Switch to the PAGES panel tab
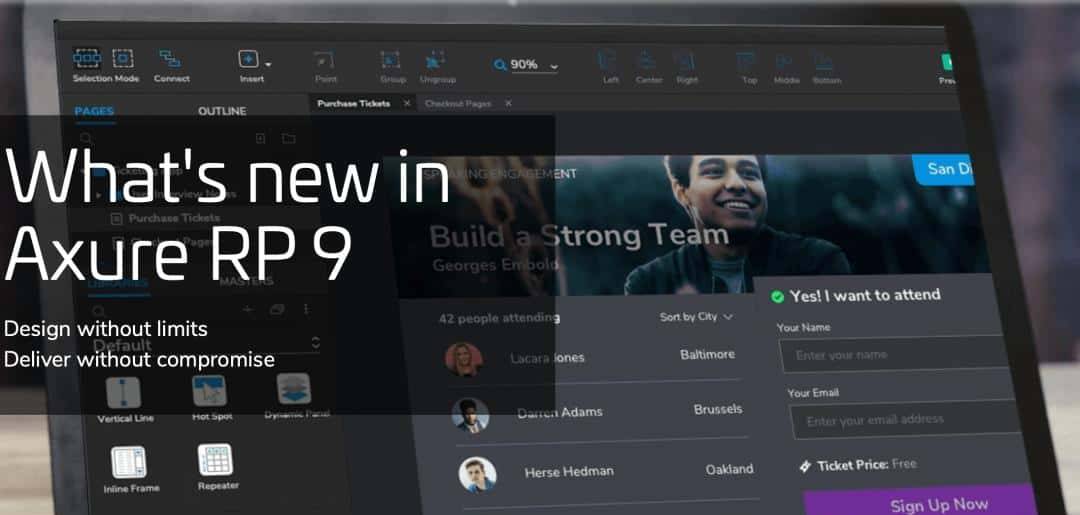This screenshot has width=1080, height=515. (x=94, y=111)
